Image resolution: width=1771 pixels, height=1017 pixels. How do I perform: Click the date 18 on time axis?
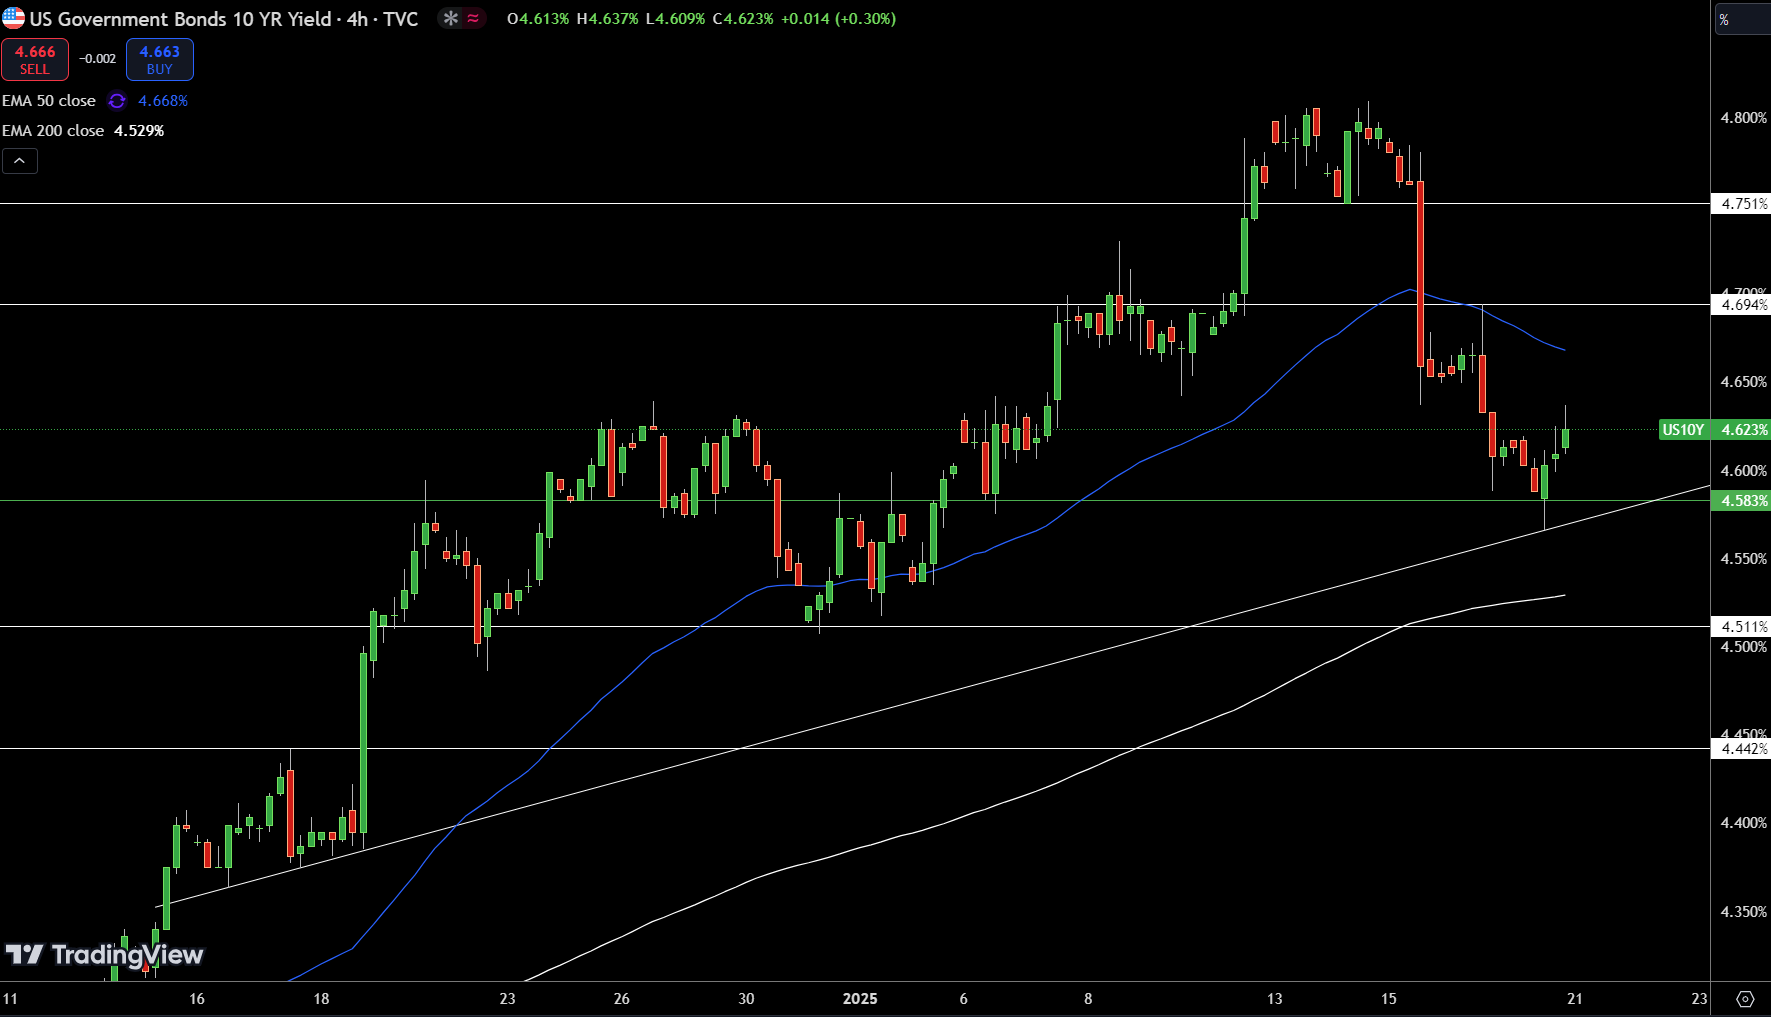321,999
